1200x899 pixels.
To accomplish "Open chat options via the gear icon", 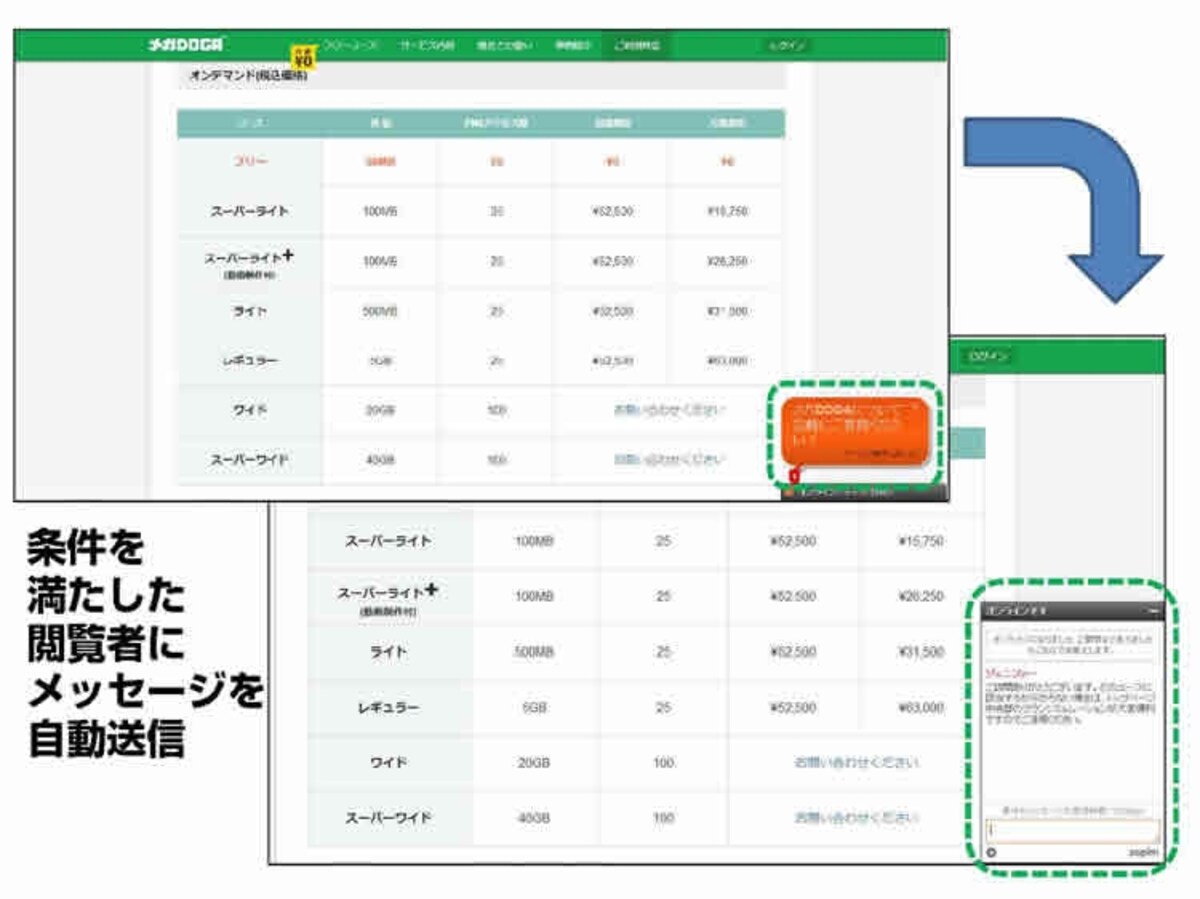I will pyautogui.click(x=992, y=852).
